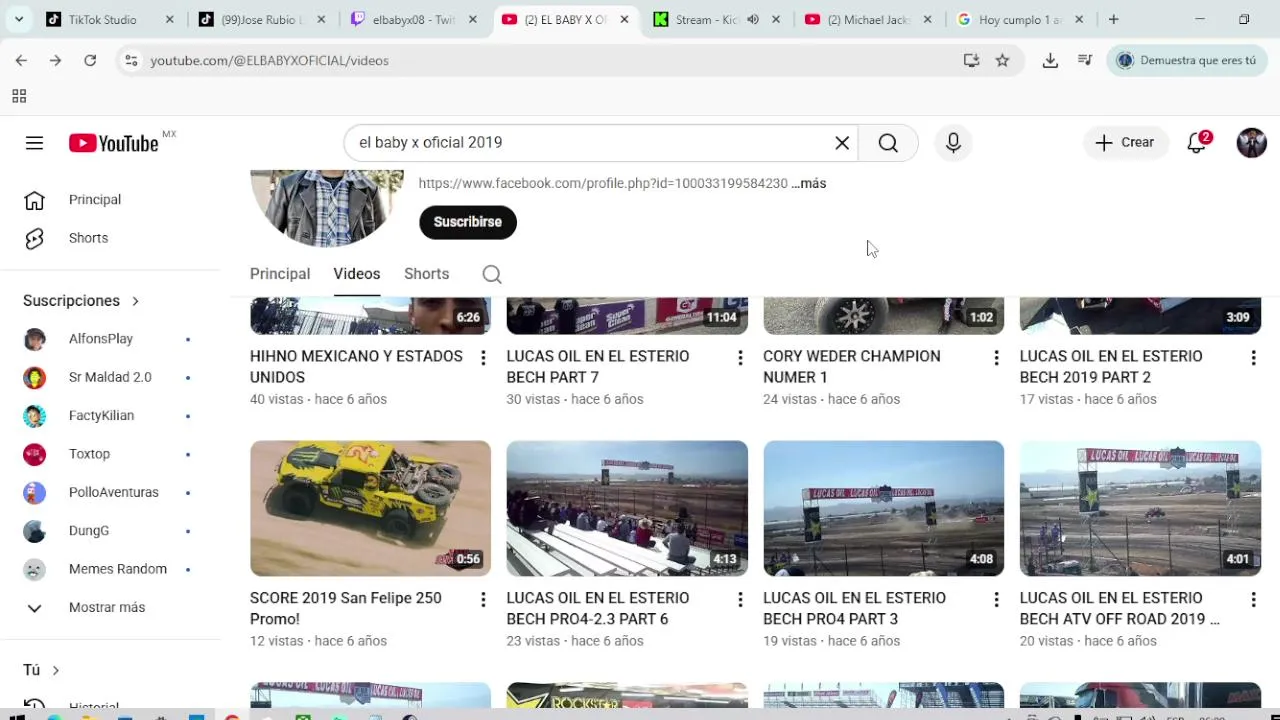Switch to the elbabyx08 Twitch tab
This screenshot has width=1280, height=720.
coord(413,19)
